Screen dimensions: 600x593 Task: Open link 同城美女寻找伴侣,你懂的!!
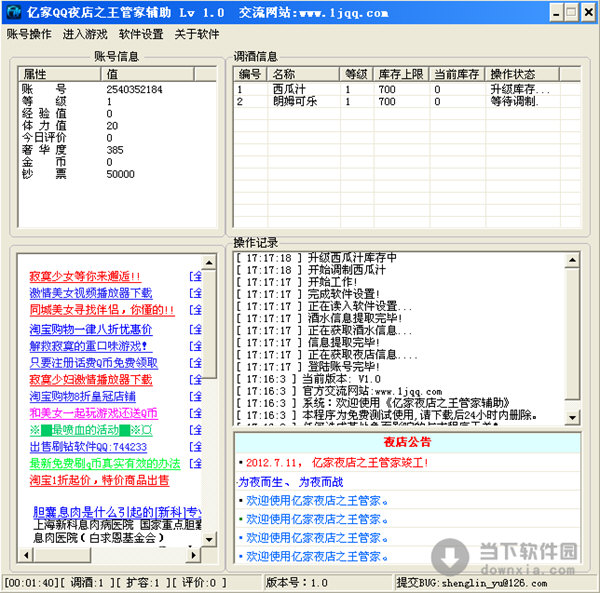[x=102, y=310]
